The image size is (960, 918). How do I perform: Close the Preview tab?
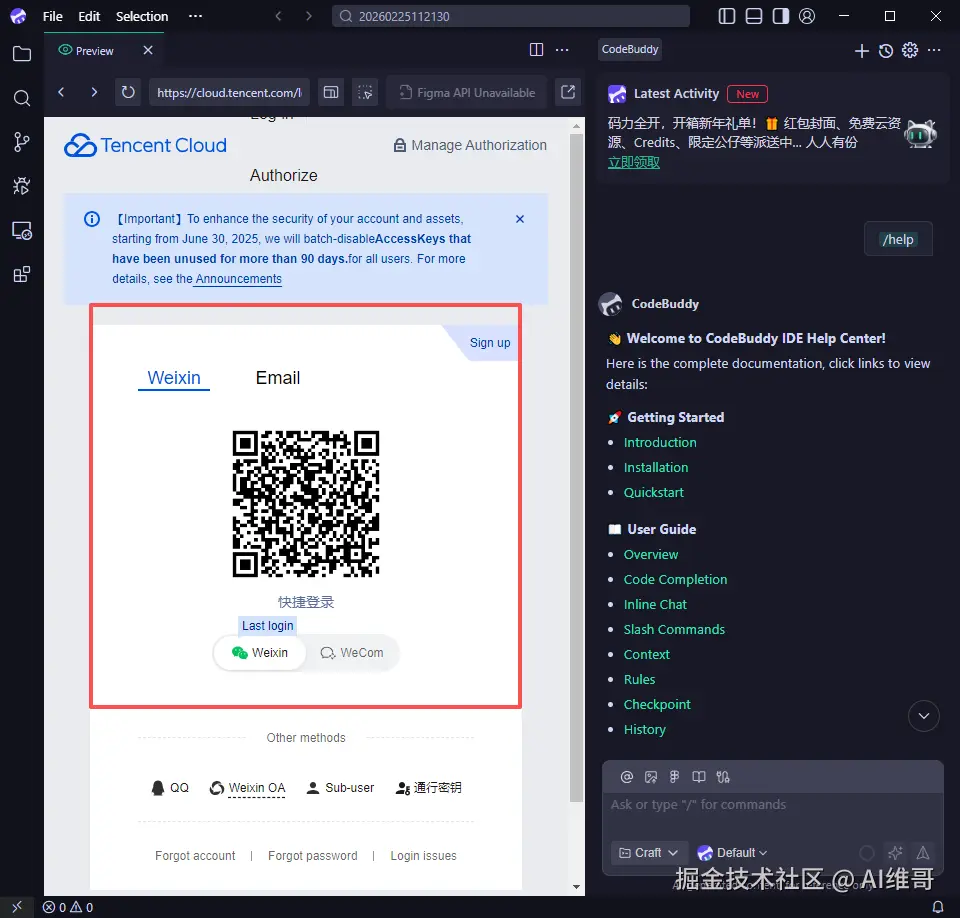pyautogui.click(x=148, y=50)
